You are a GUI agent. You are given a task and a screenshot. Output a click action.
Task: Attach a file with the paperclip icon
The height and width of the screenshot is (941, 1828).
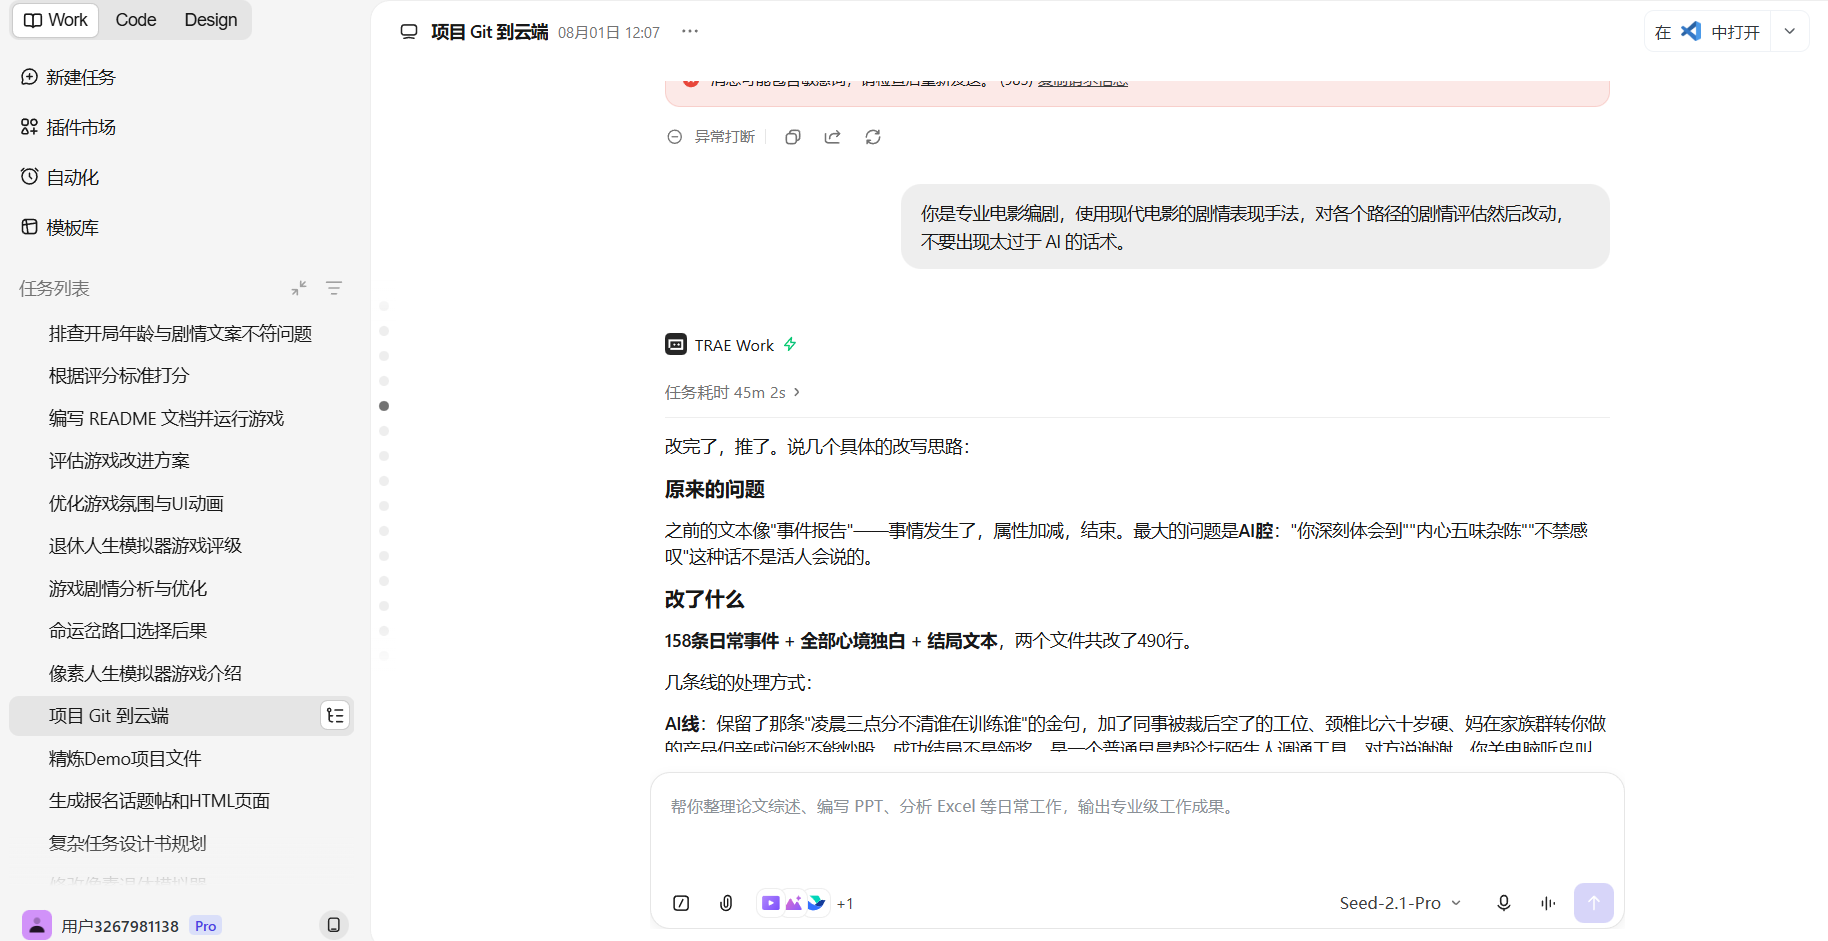pyautogui.click(x=726, y=903)
